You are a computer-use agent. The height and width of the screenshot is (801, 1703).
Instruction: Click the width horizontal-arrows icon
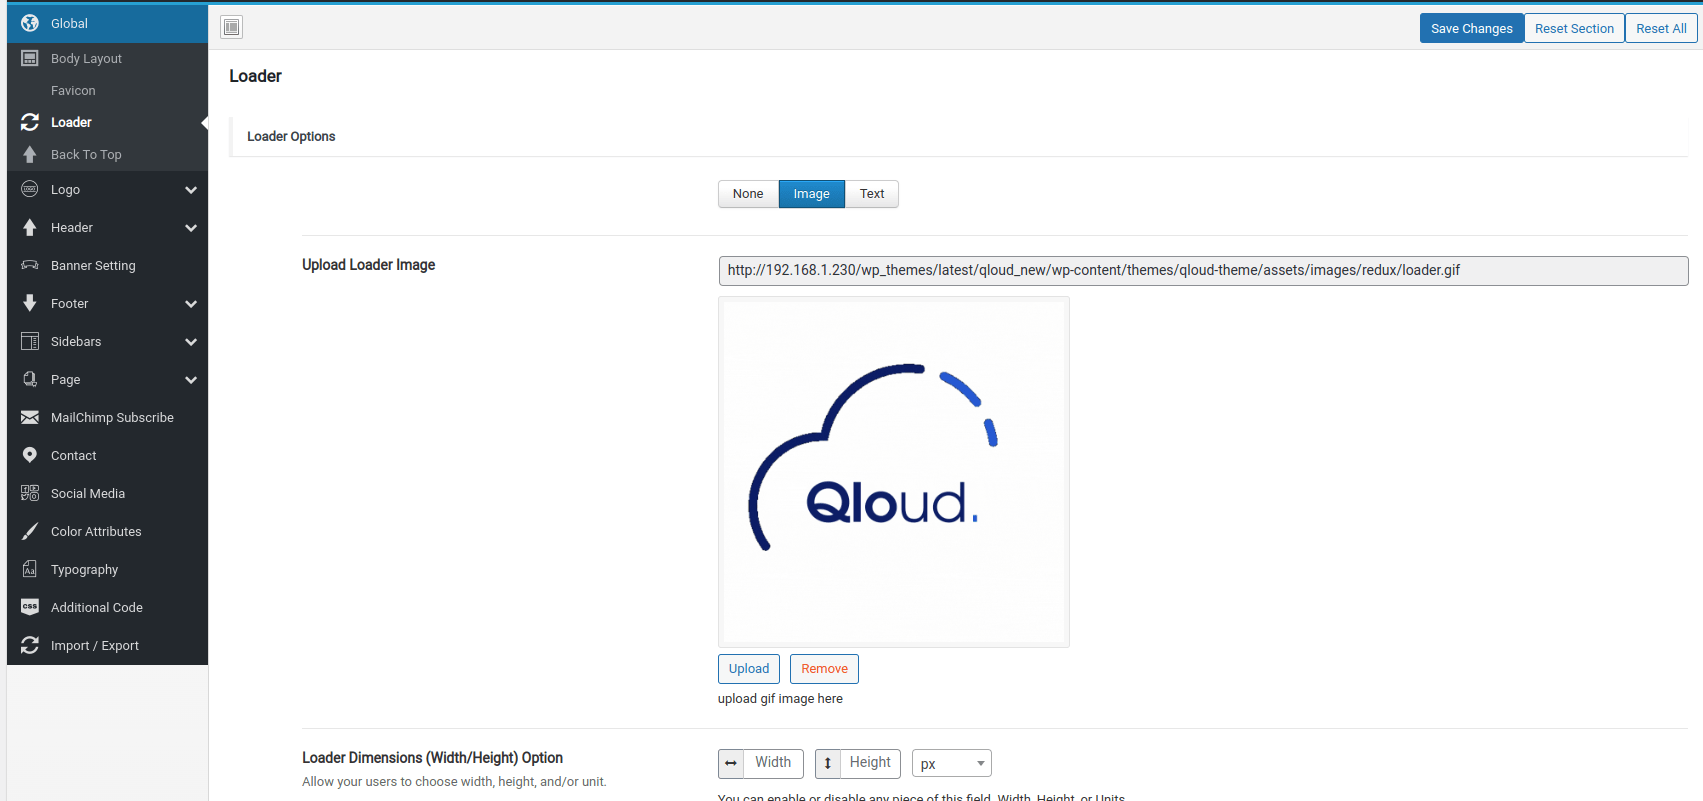click(731, 763)
